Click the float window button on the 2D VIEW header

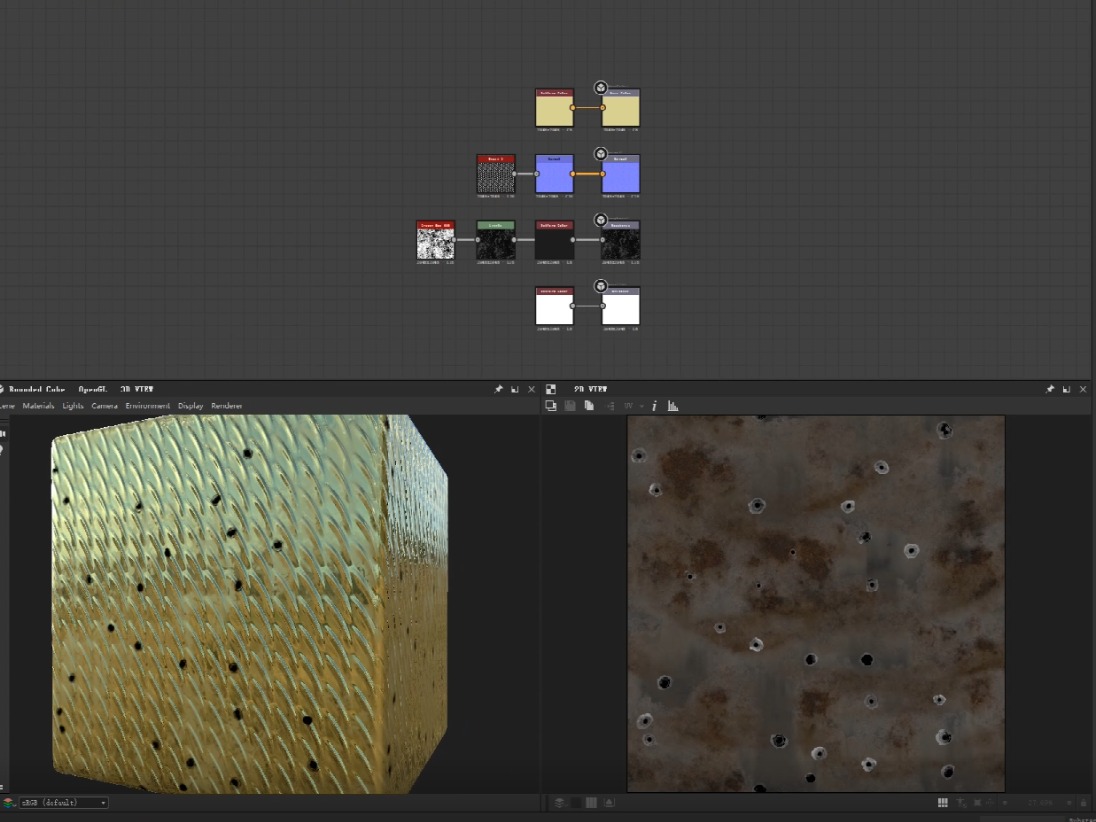[1066, 389]
